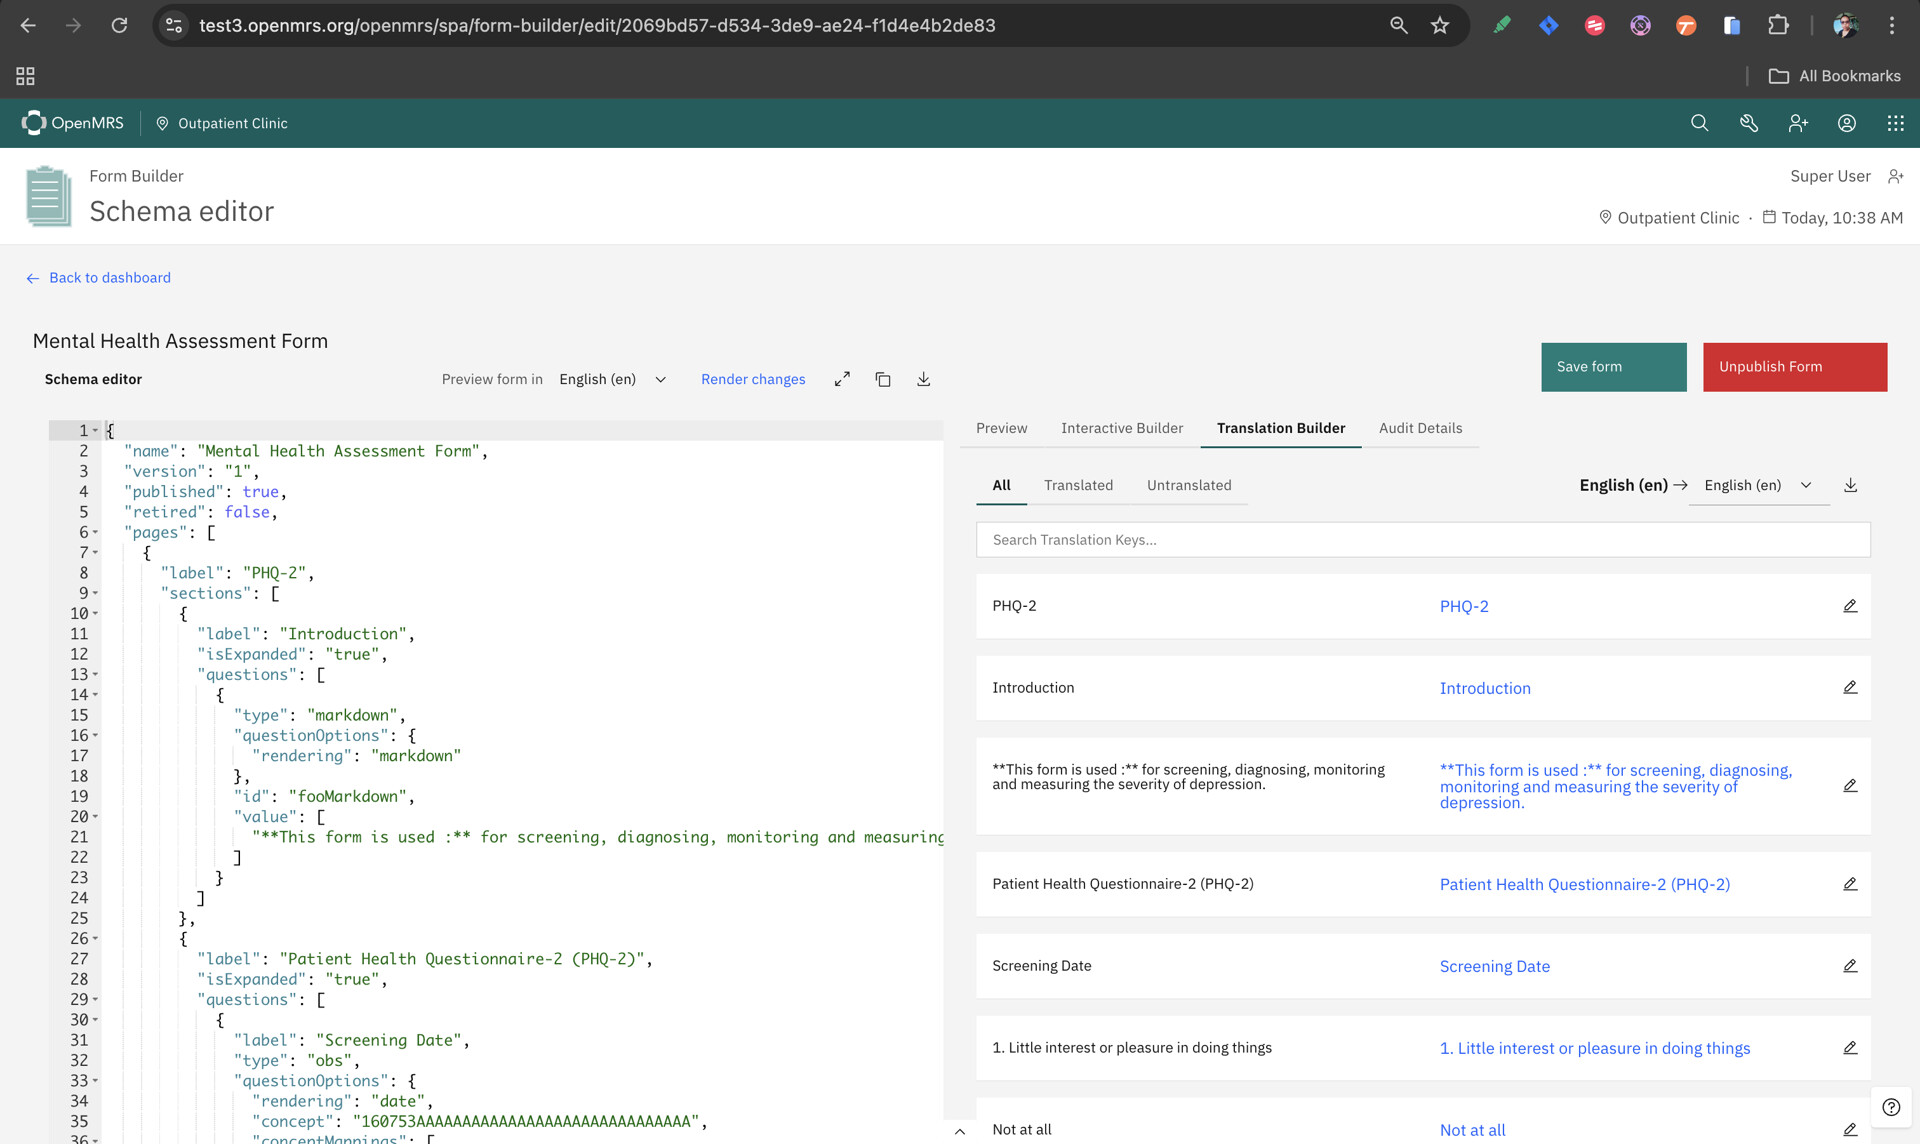The height and width of the screenshot is (1144, 1920).
Task: Collapse the fold at line 26
Action: pos(96,938)
